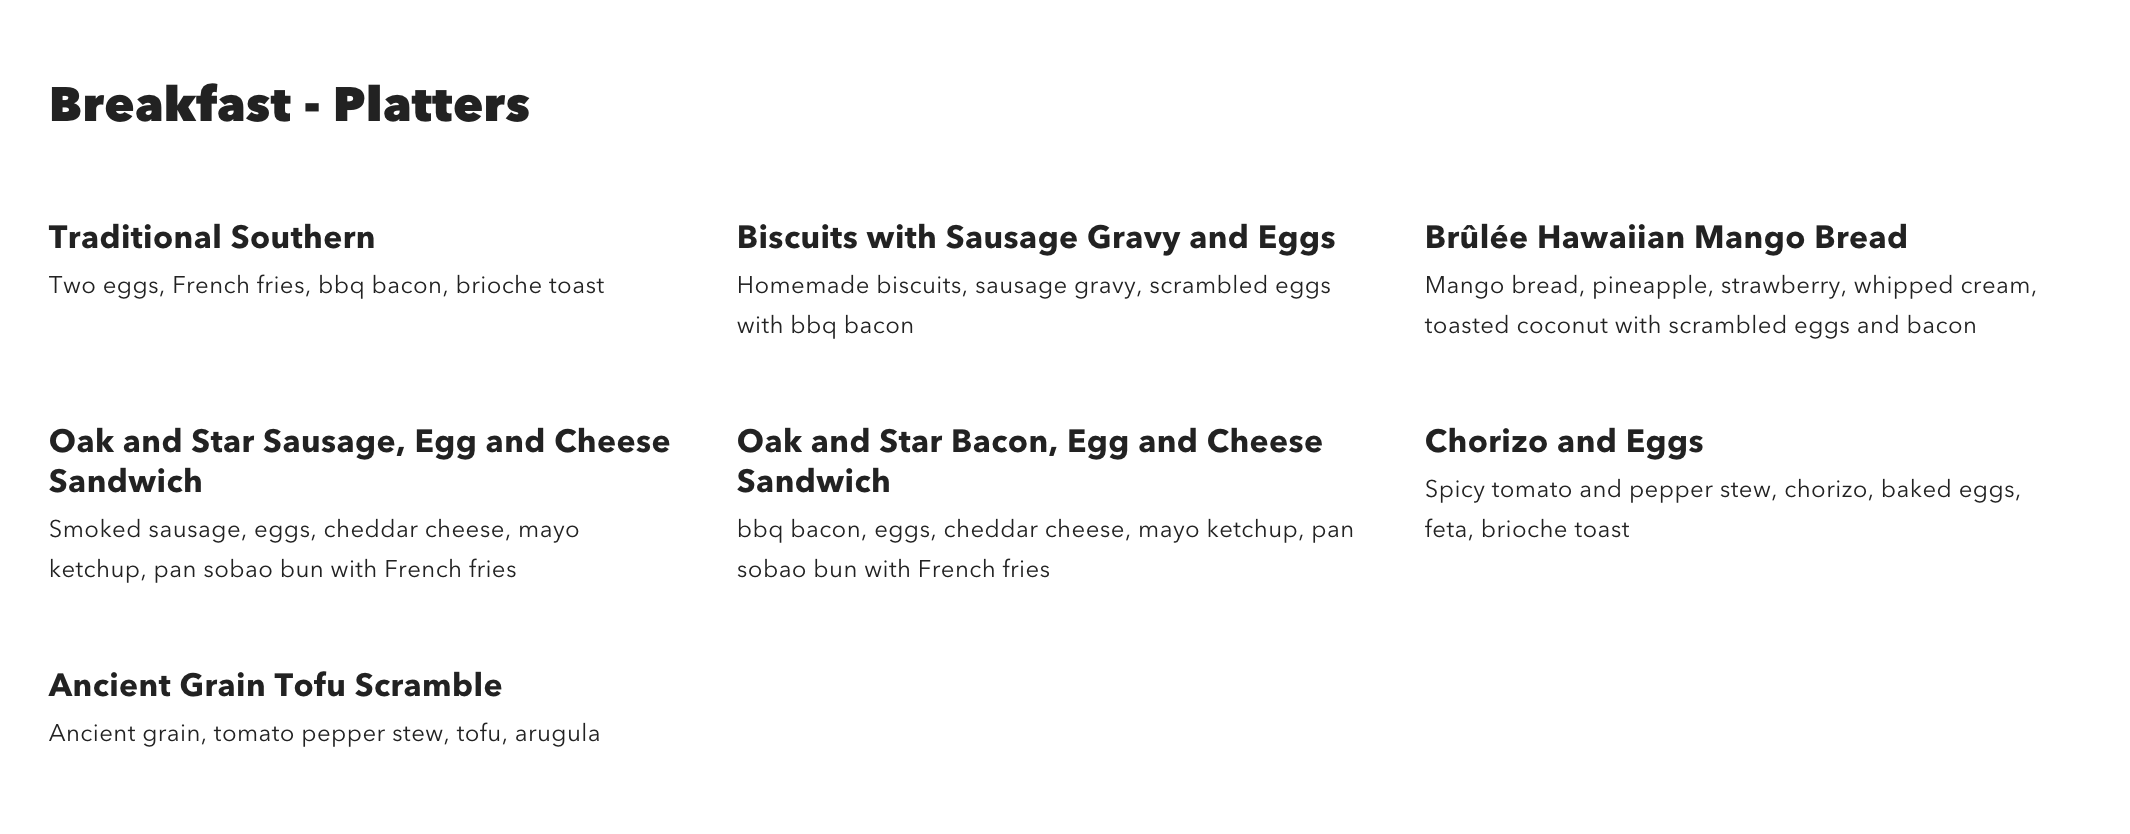
Task: Select Oak and Star Sausage sandwich title
Action: [359, 461]
